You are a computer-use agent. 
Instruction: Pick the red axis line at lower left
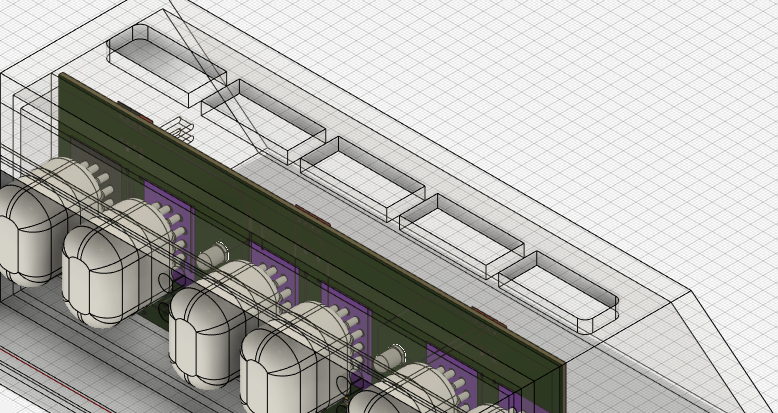(x=57, y=380)
